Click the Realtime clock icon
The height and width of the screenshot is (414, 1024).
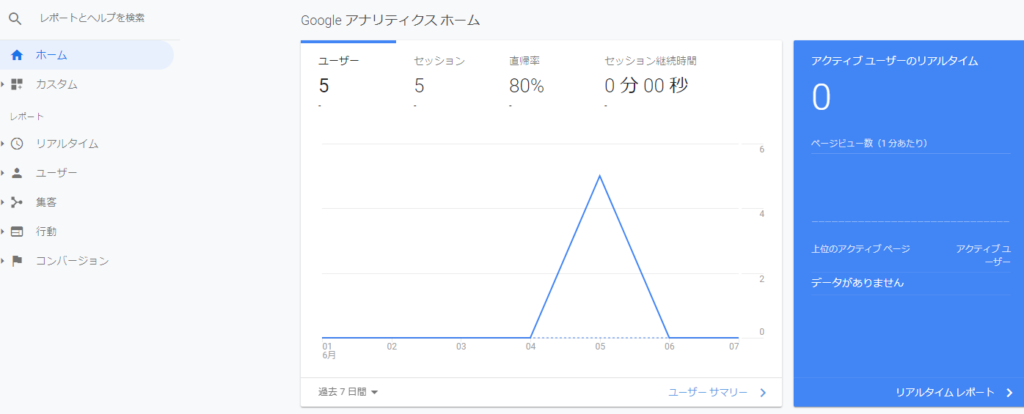17,144
